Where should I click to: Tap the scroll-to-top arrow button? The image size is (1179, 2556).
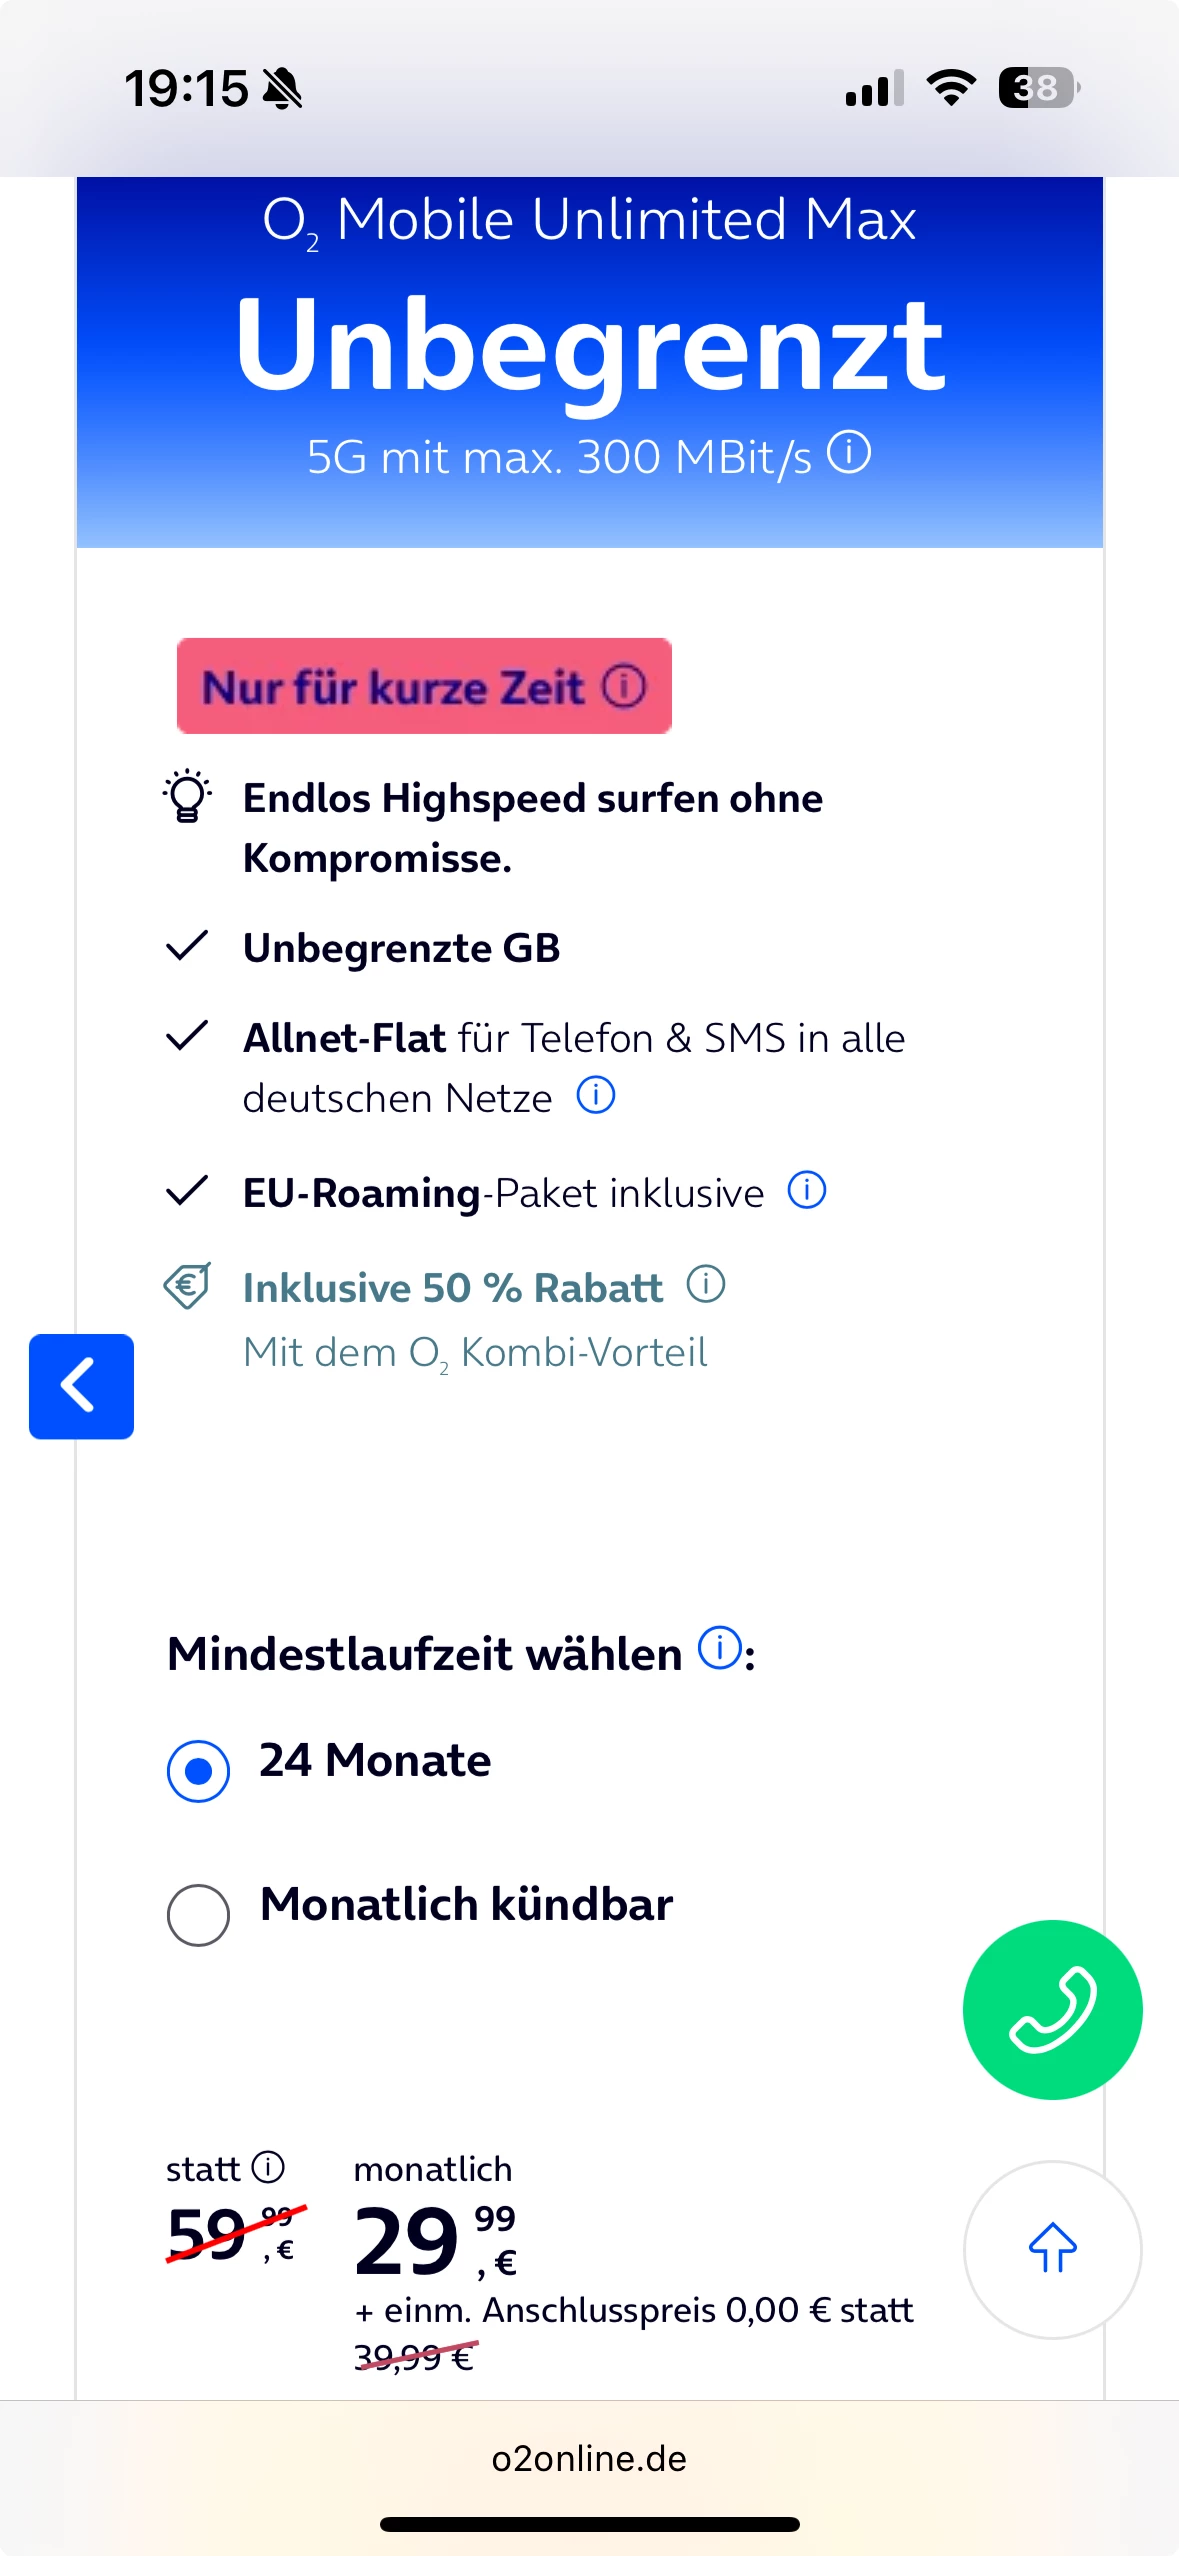[1052, 2249]
